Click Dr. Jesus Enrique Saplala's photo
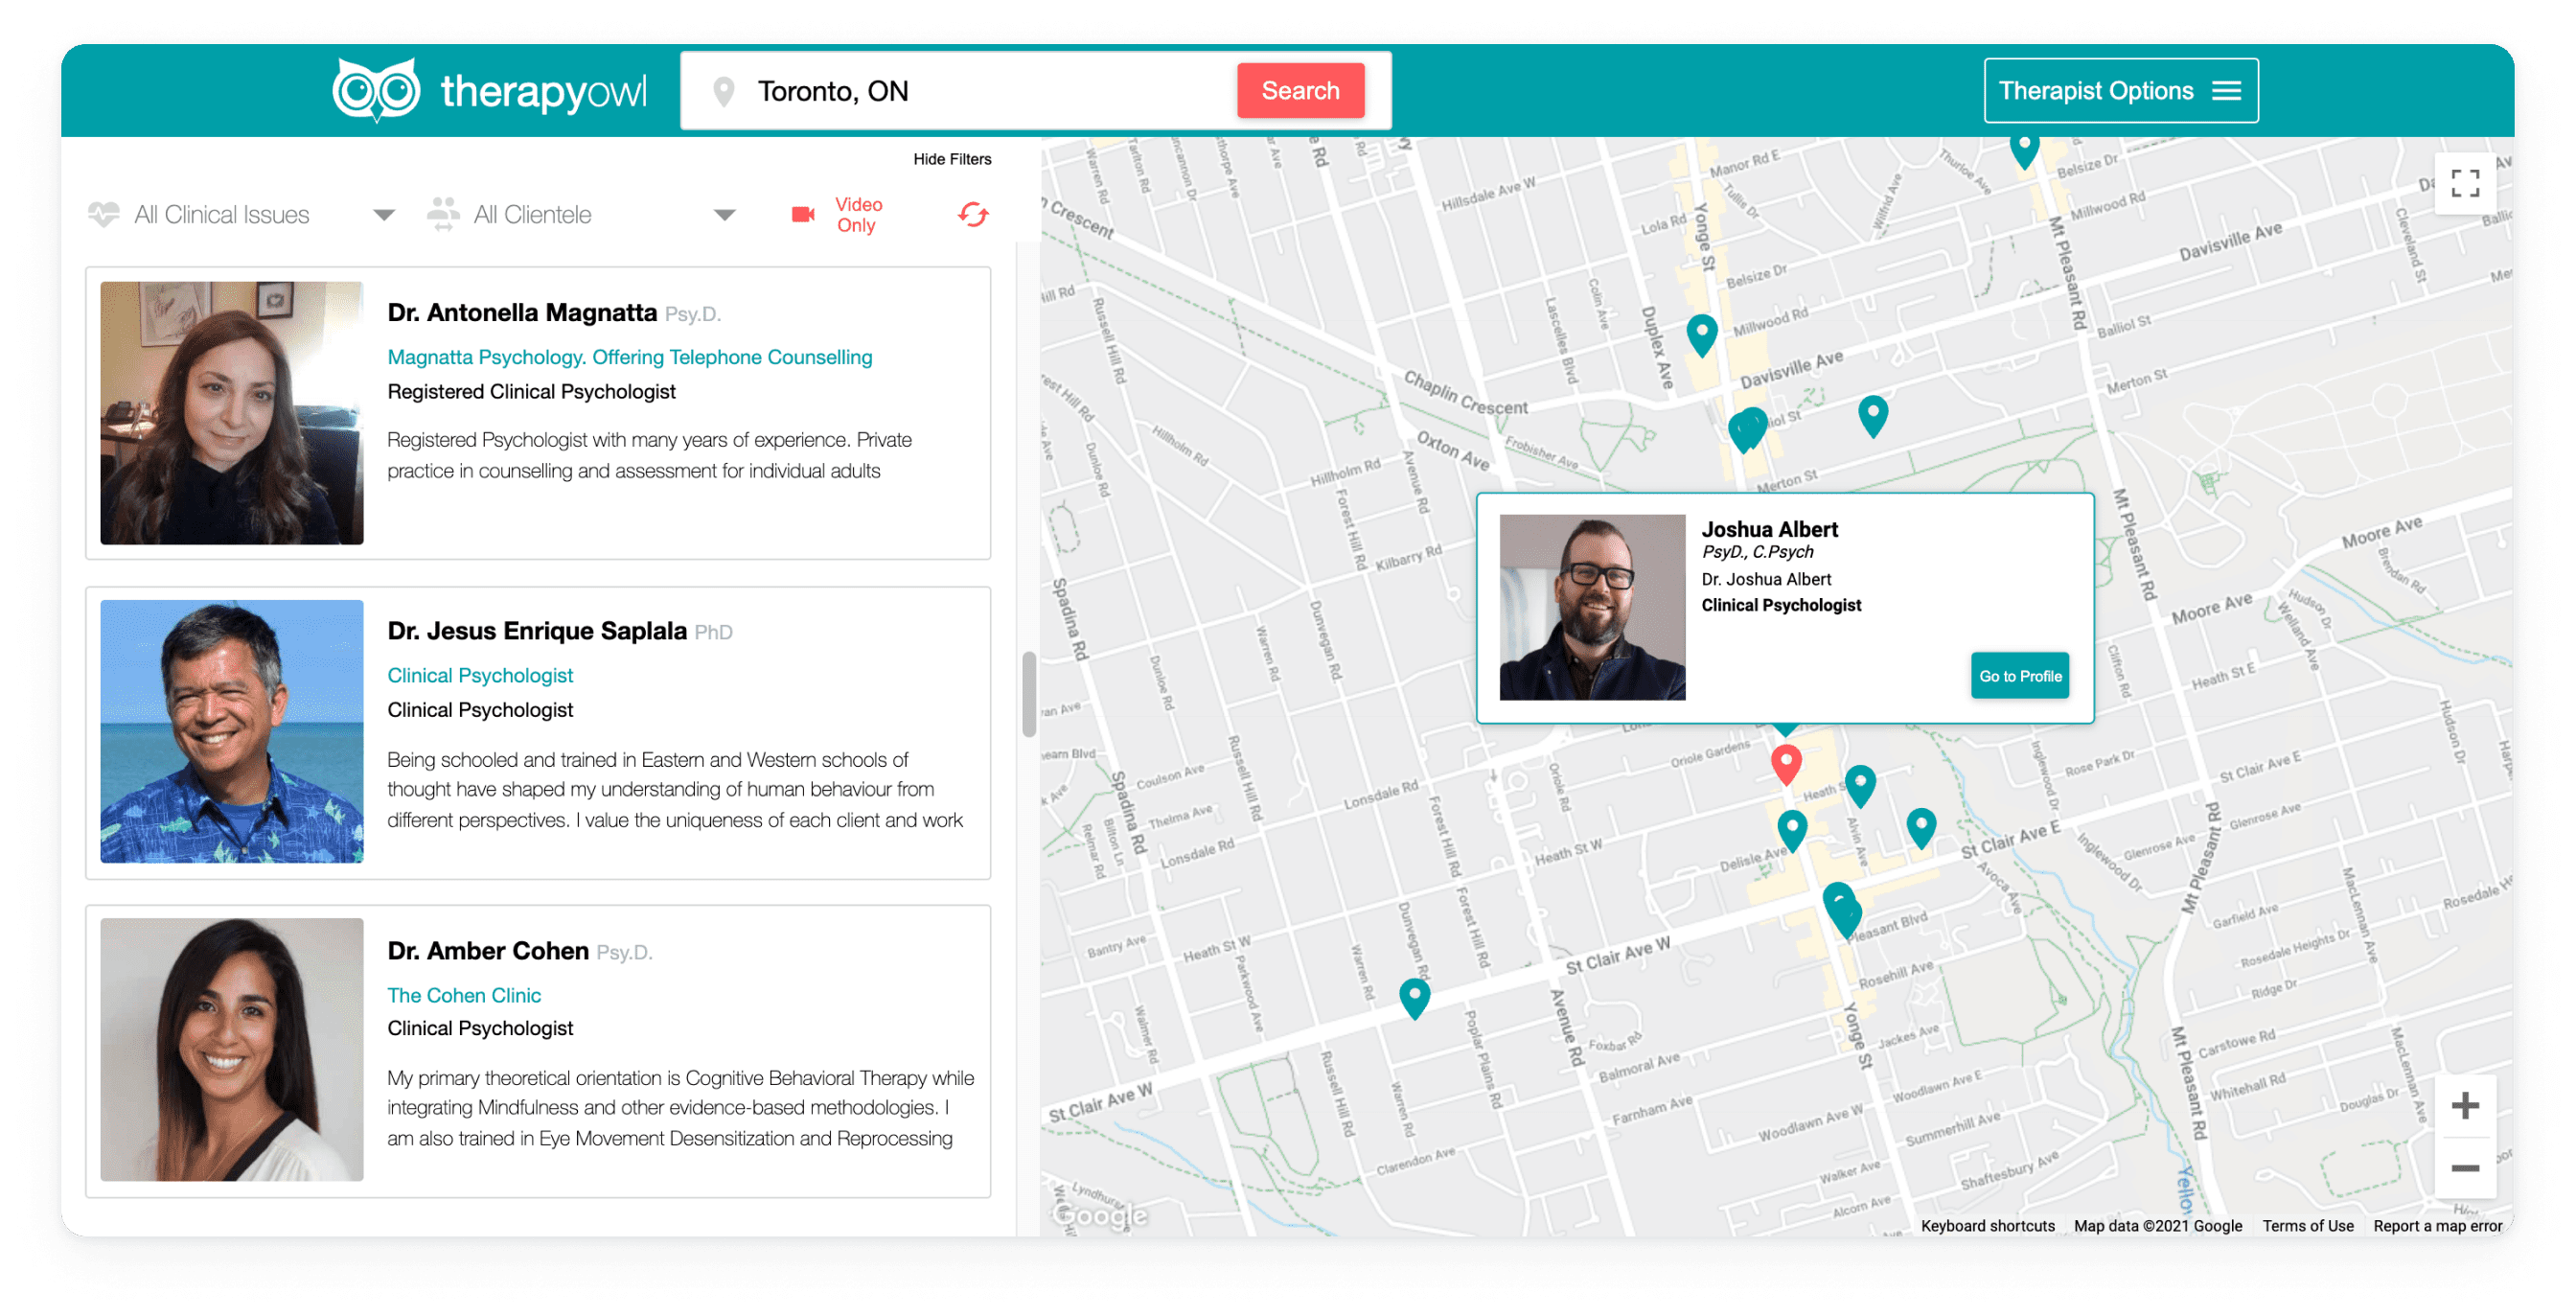Viewport: 2576px width, 1316px height. (232, 731)
